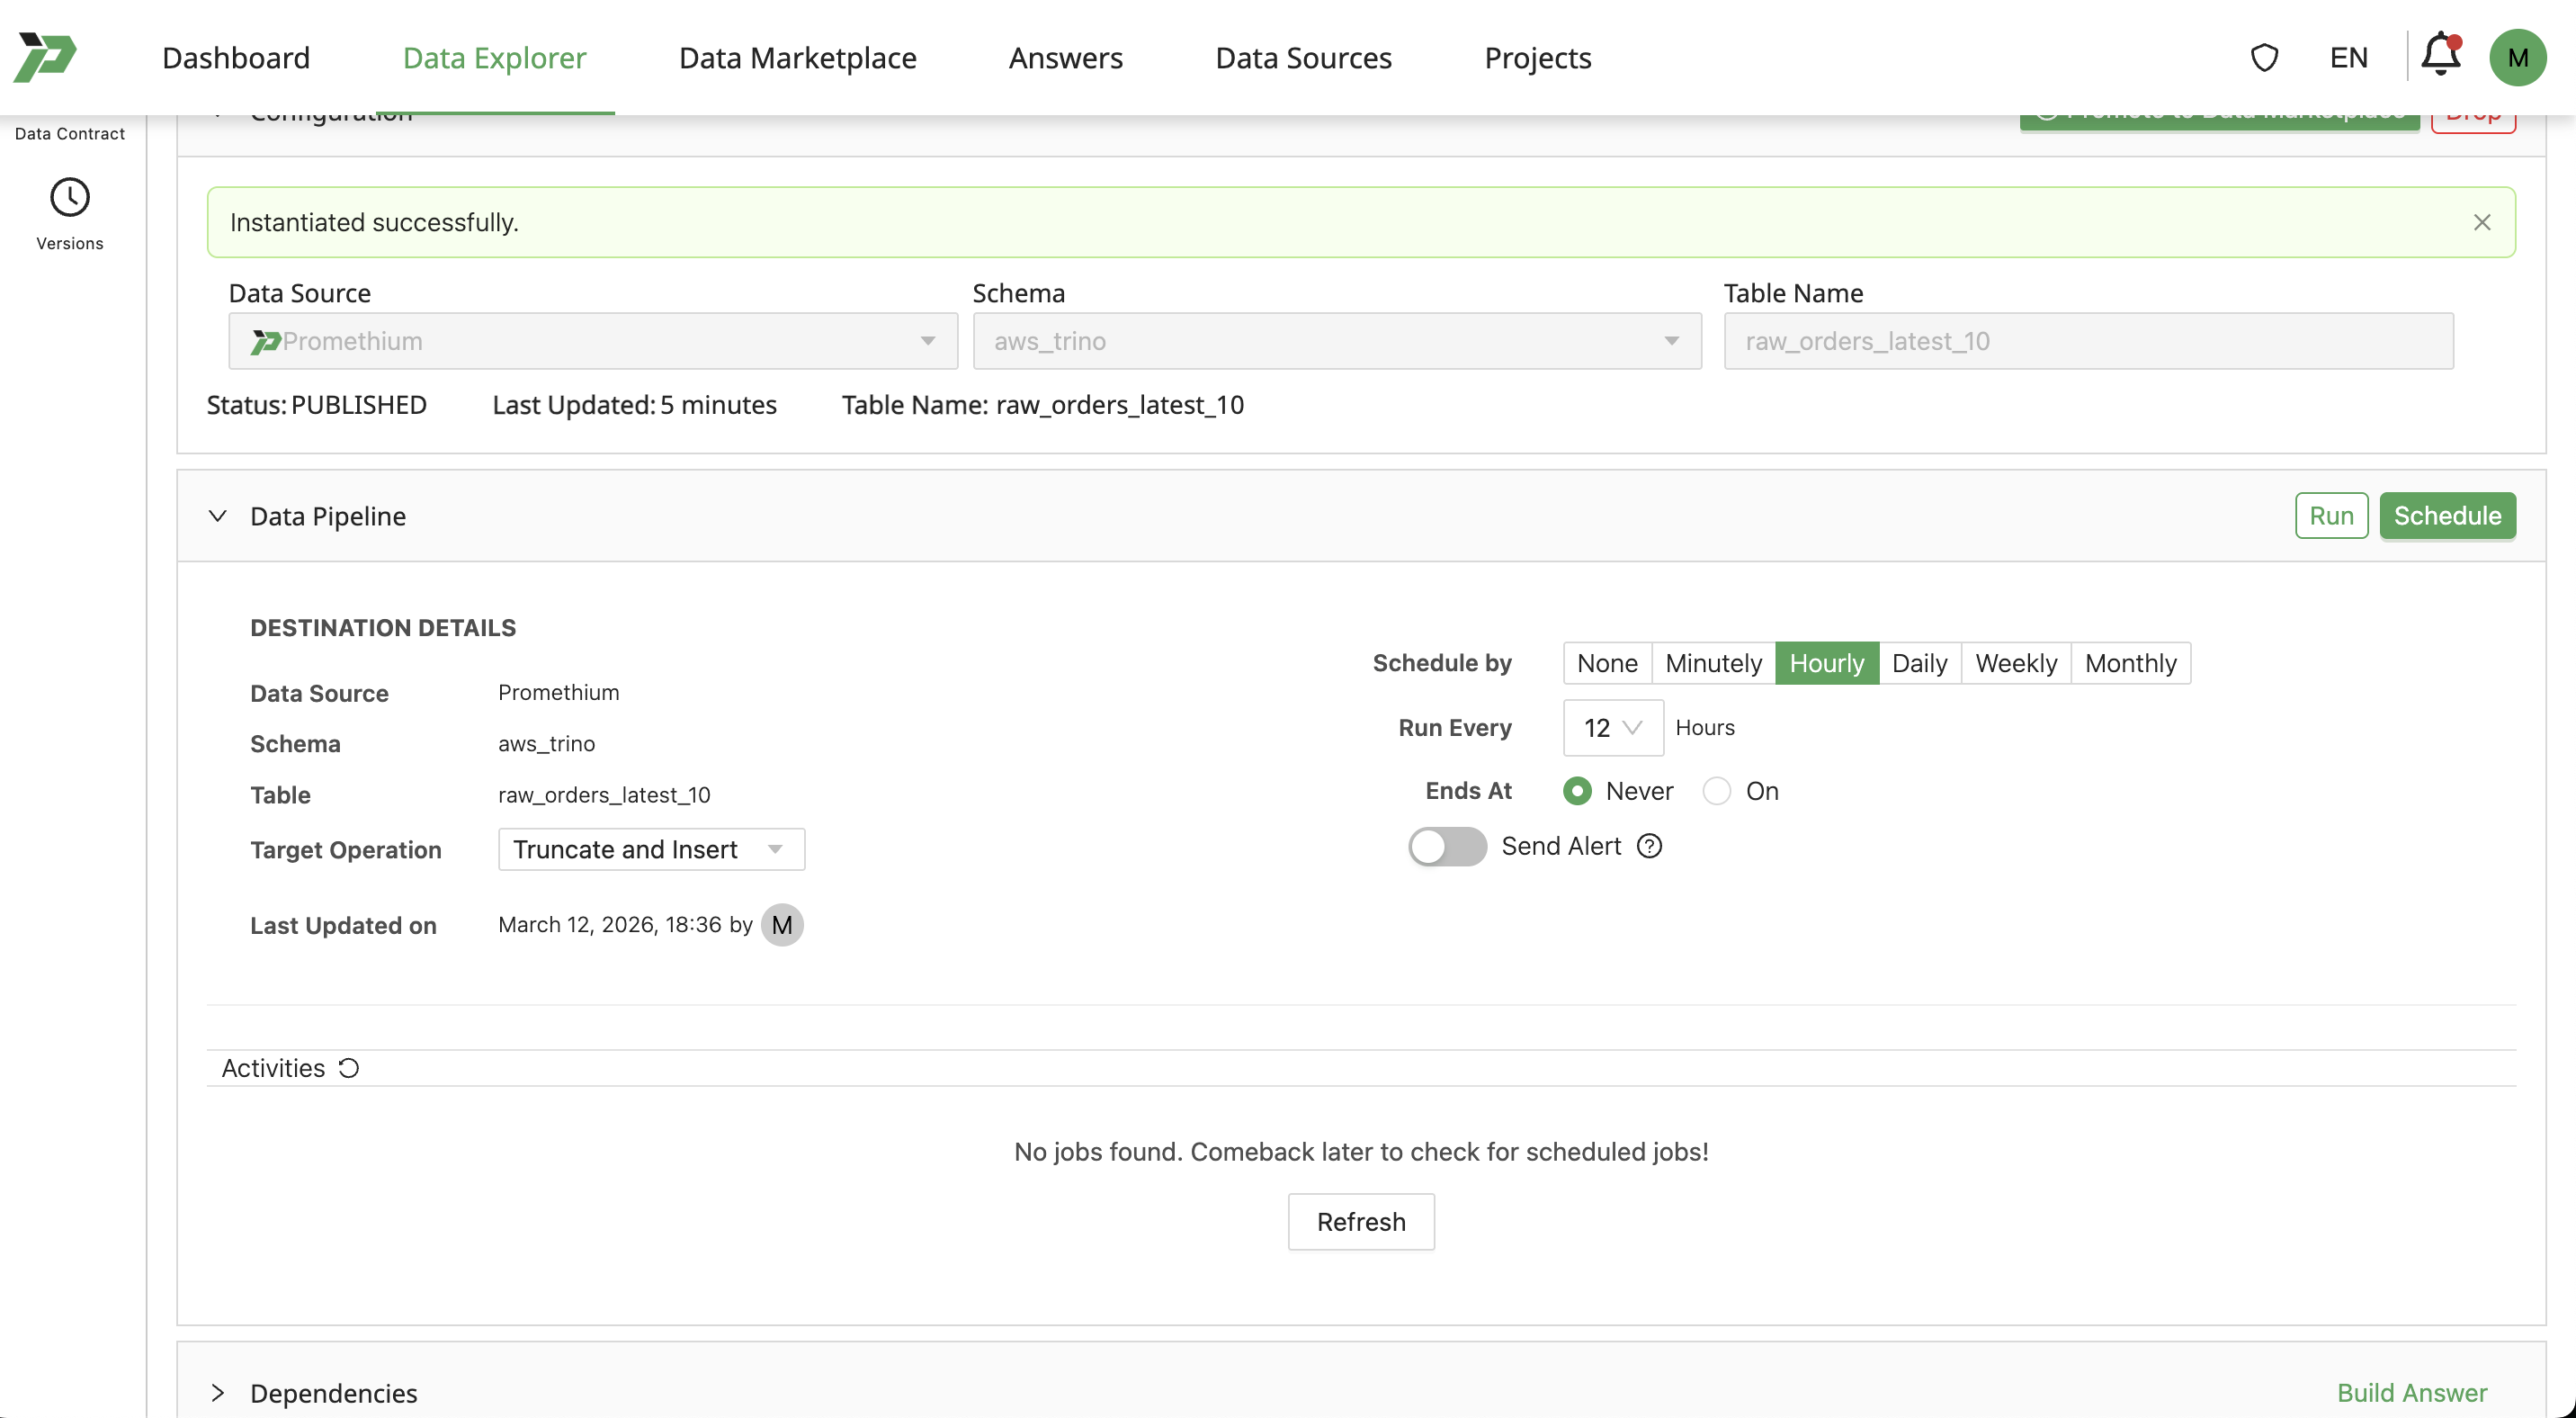Click the Promethium logo
The image size is (2576, 1418).
pyautogui.click(x=45, y=57)
